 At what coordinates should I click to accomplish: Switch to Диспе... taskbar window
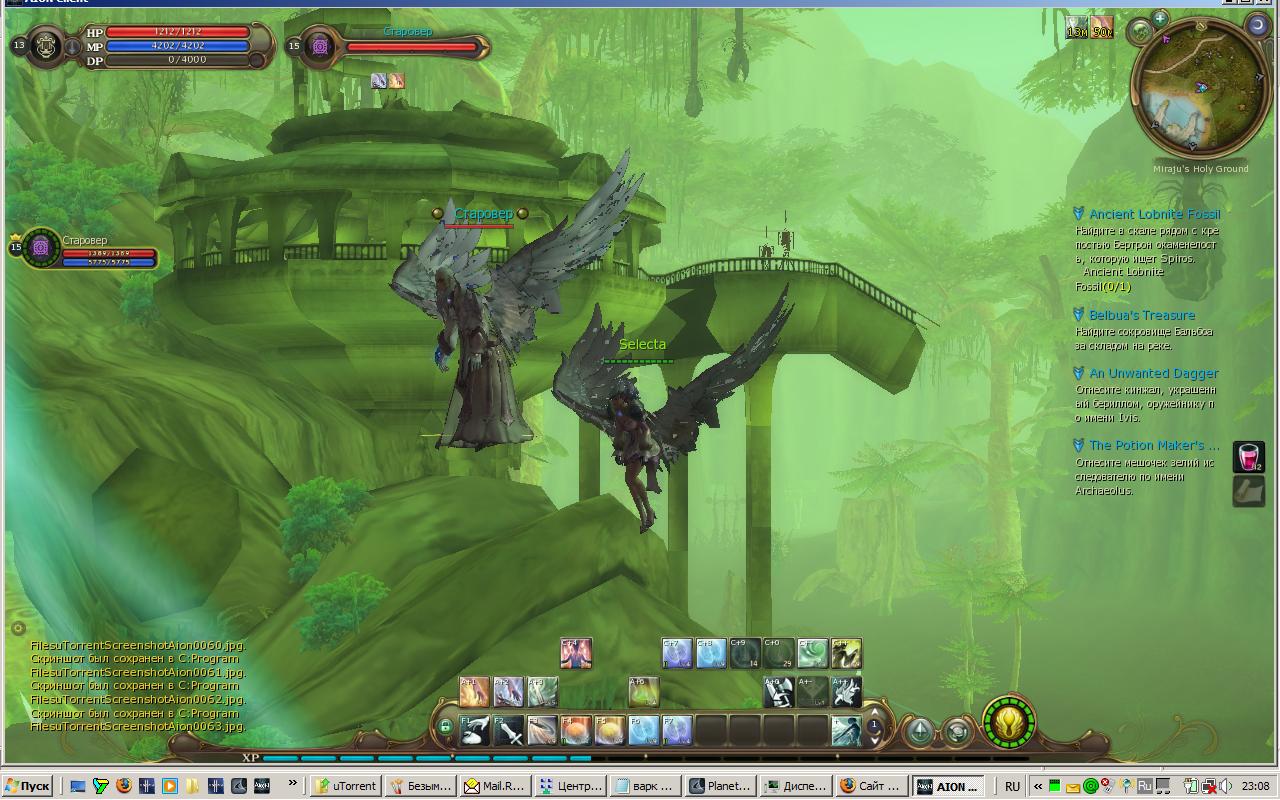tap(795, 786)
